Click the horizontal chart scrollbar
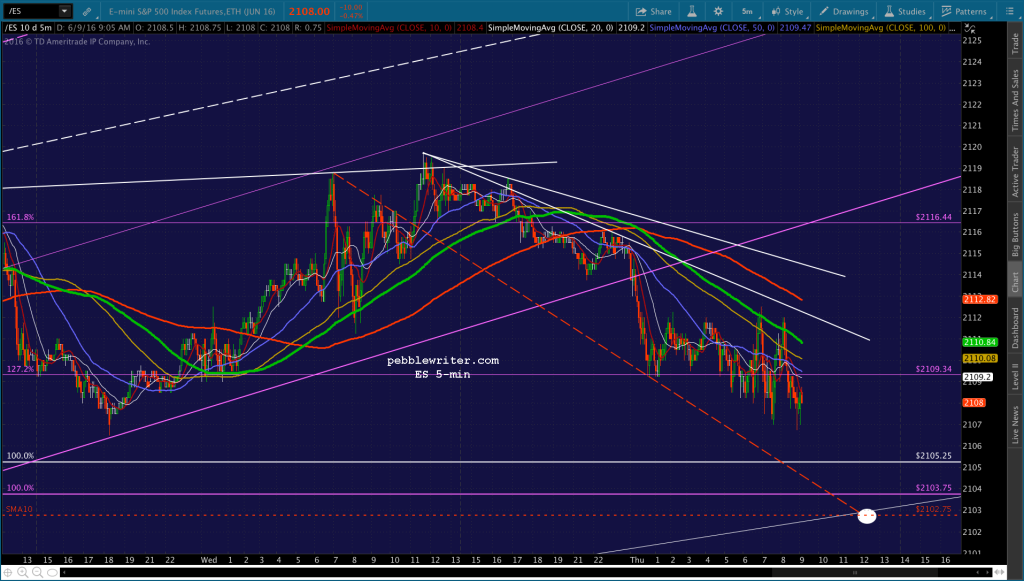The height and width of the screenshot is (581, 1024). tap(509, 573)
